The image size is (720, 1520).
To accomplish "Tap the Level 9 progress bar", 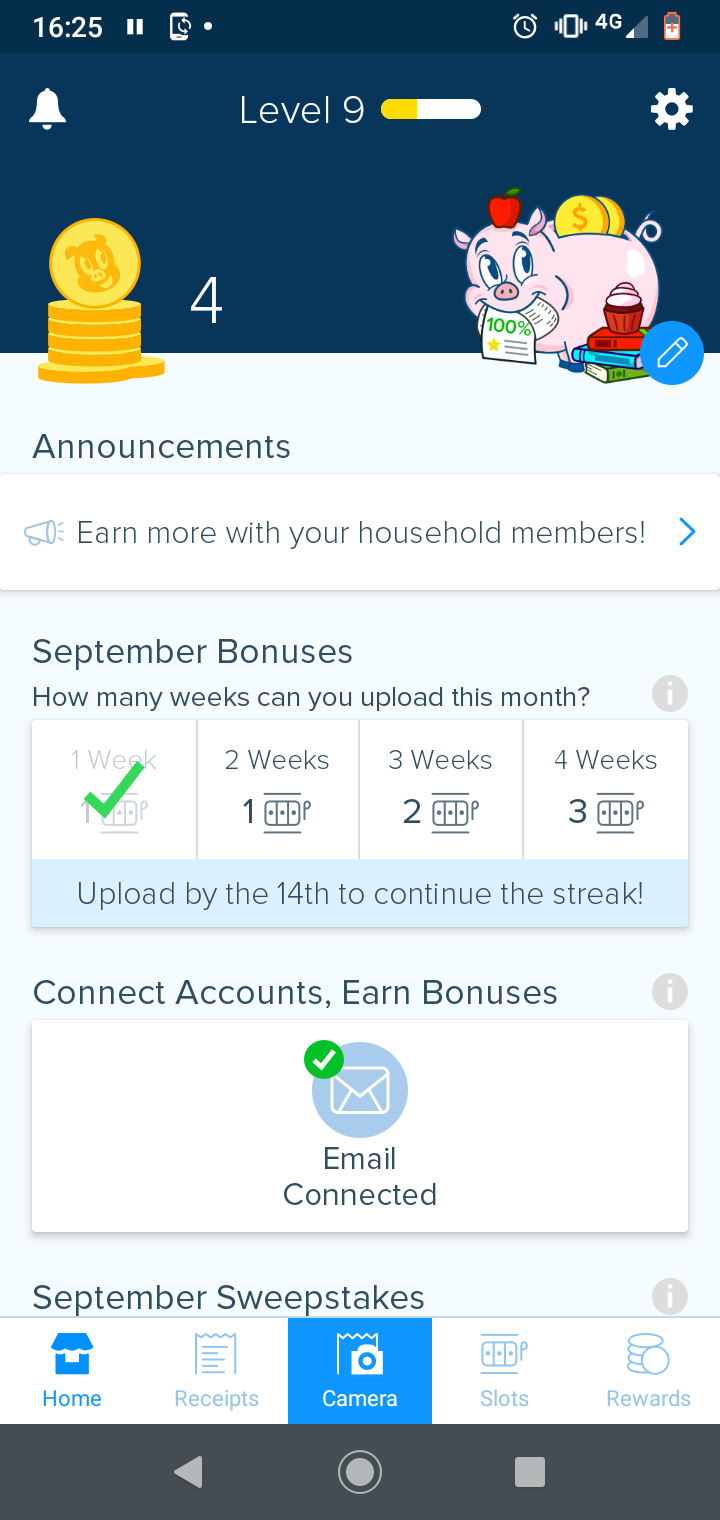I will click(431, 109).
